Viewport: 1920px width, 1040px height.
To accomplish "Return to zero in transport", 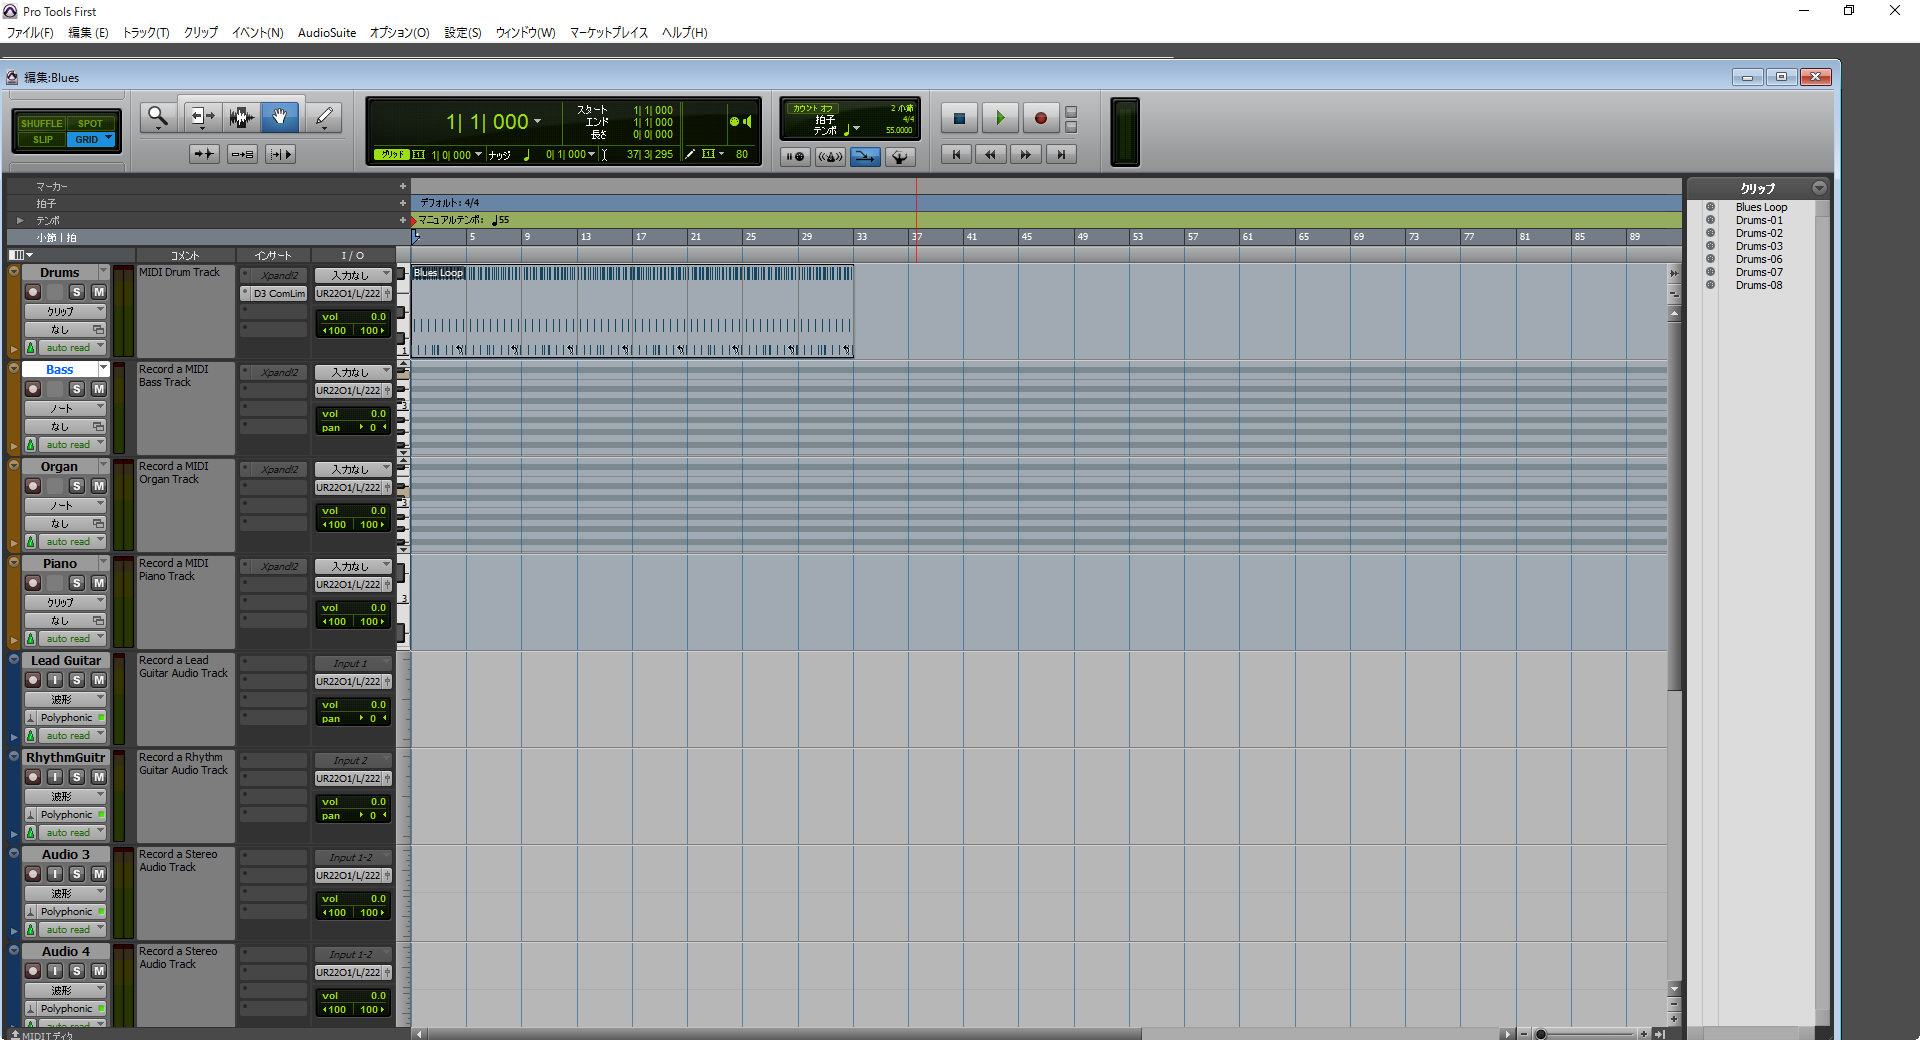I will [x=956, y=154].
